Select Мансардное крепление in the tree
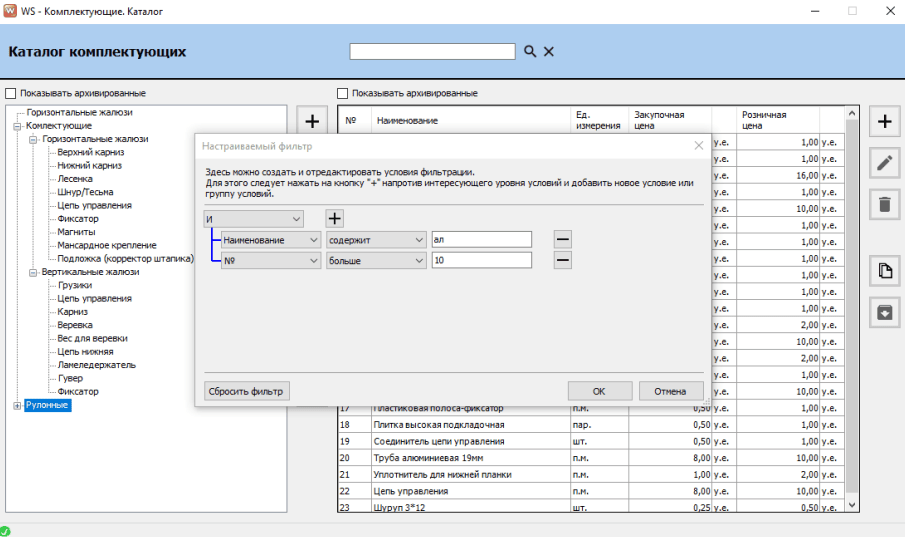 click(106, 245)
